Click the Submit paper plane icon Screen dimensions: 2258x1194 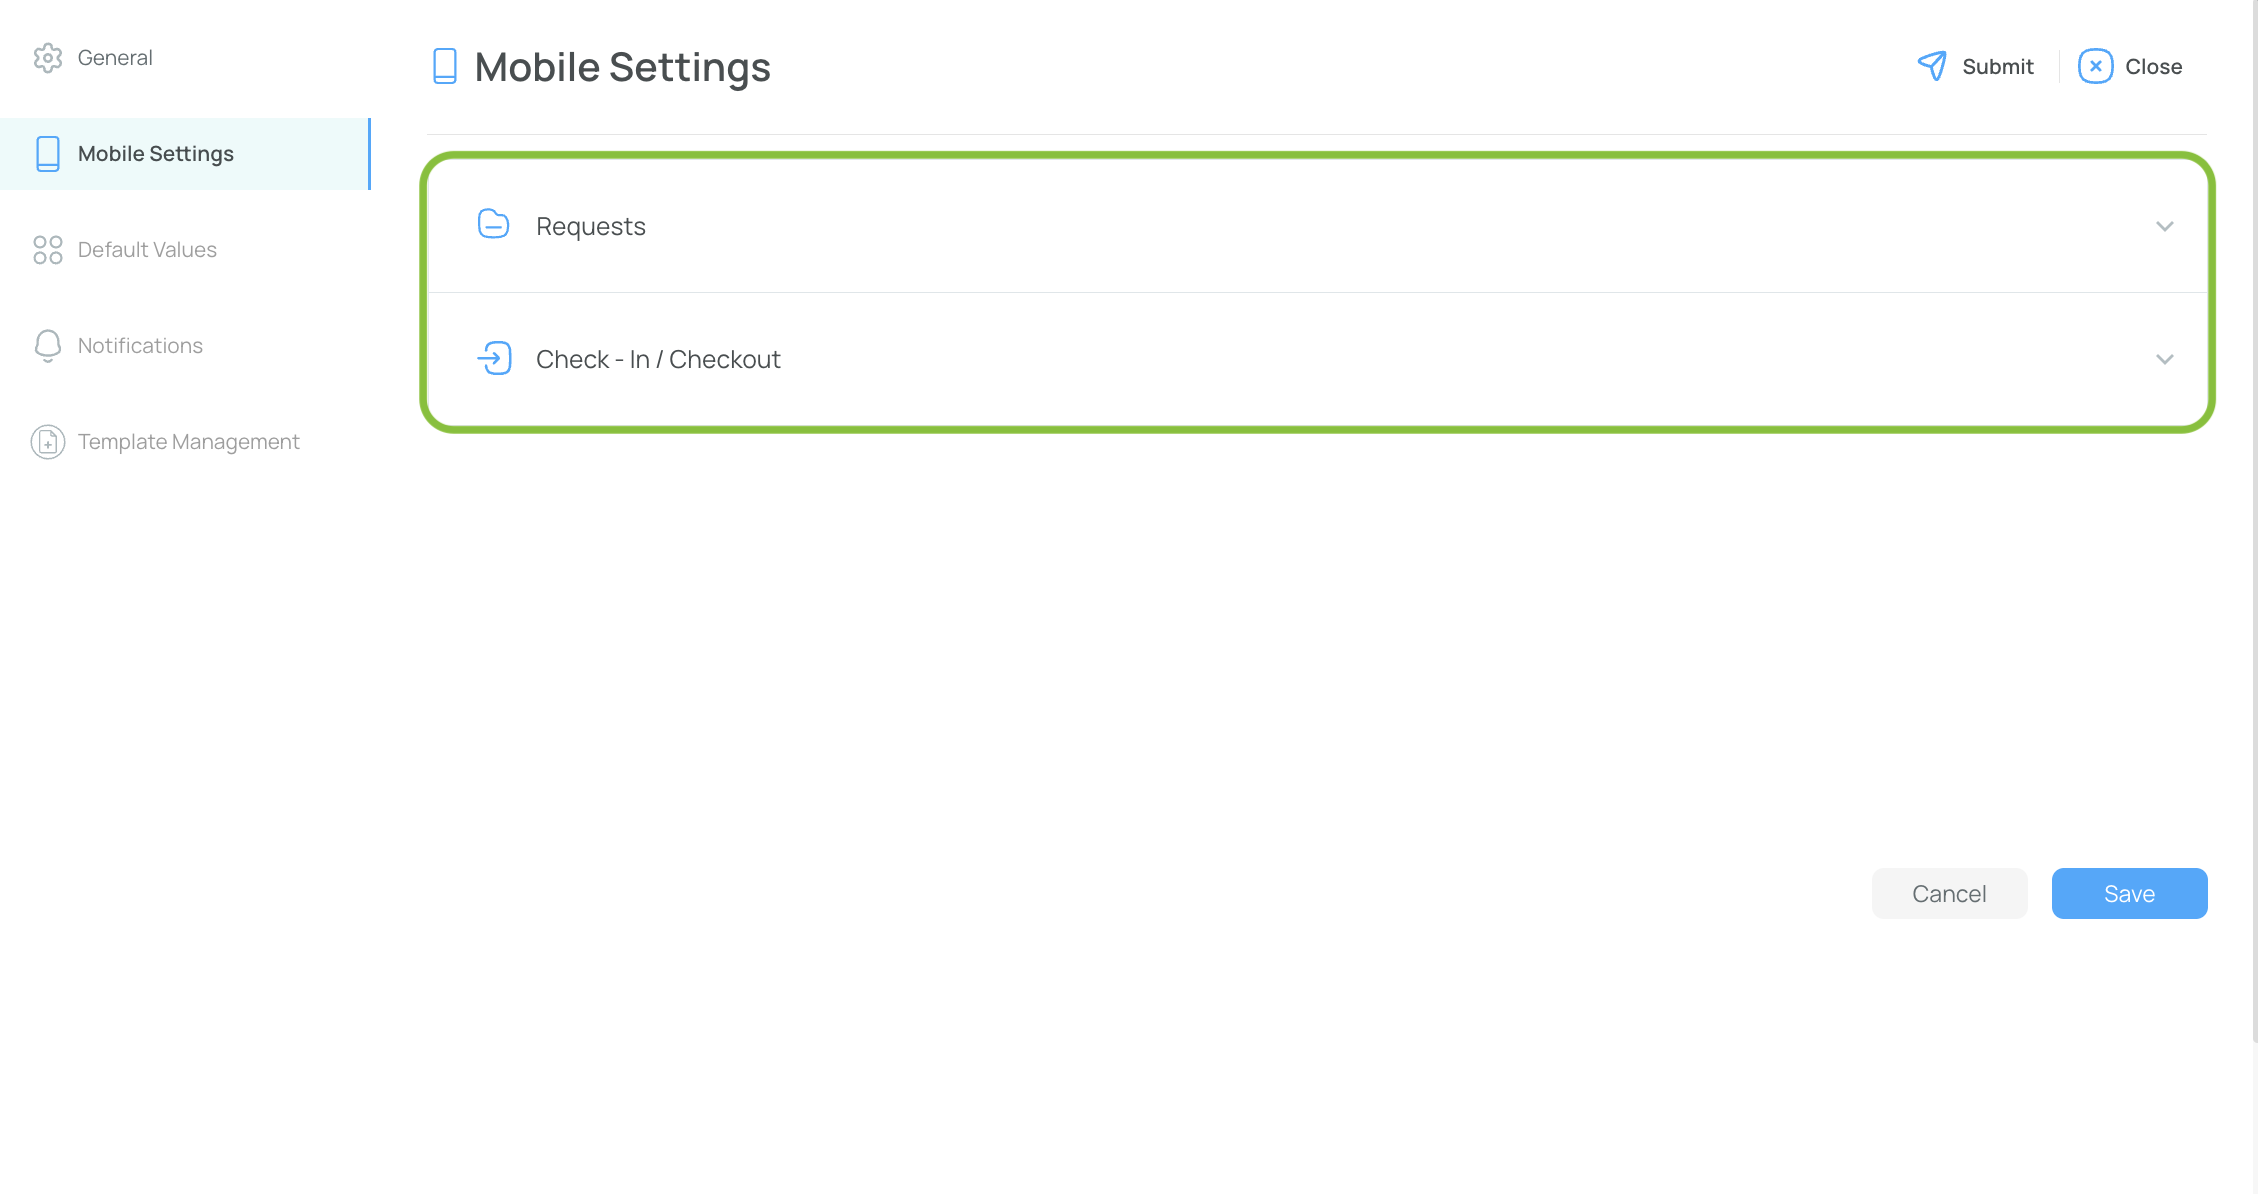pos(1932,66)
